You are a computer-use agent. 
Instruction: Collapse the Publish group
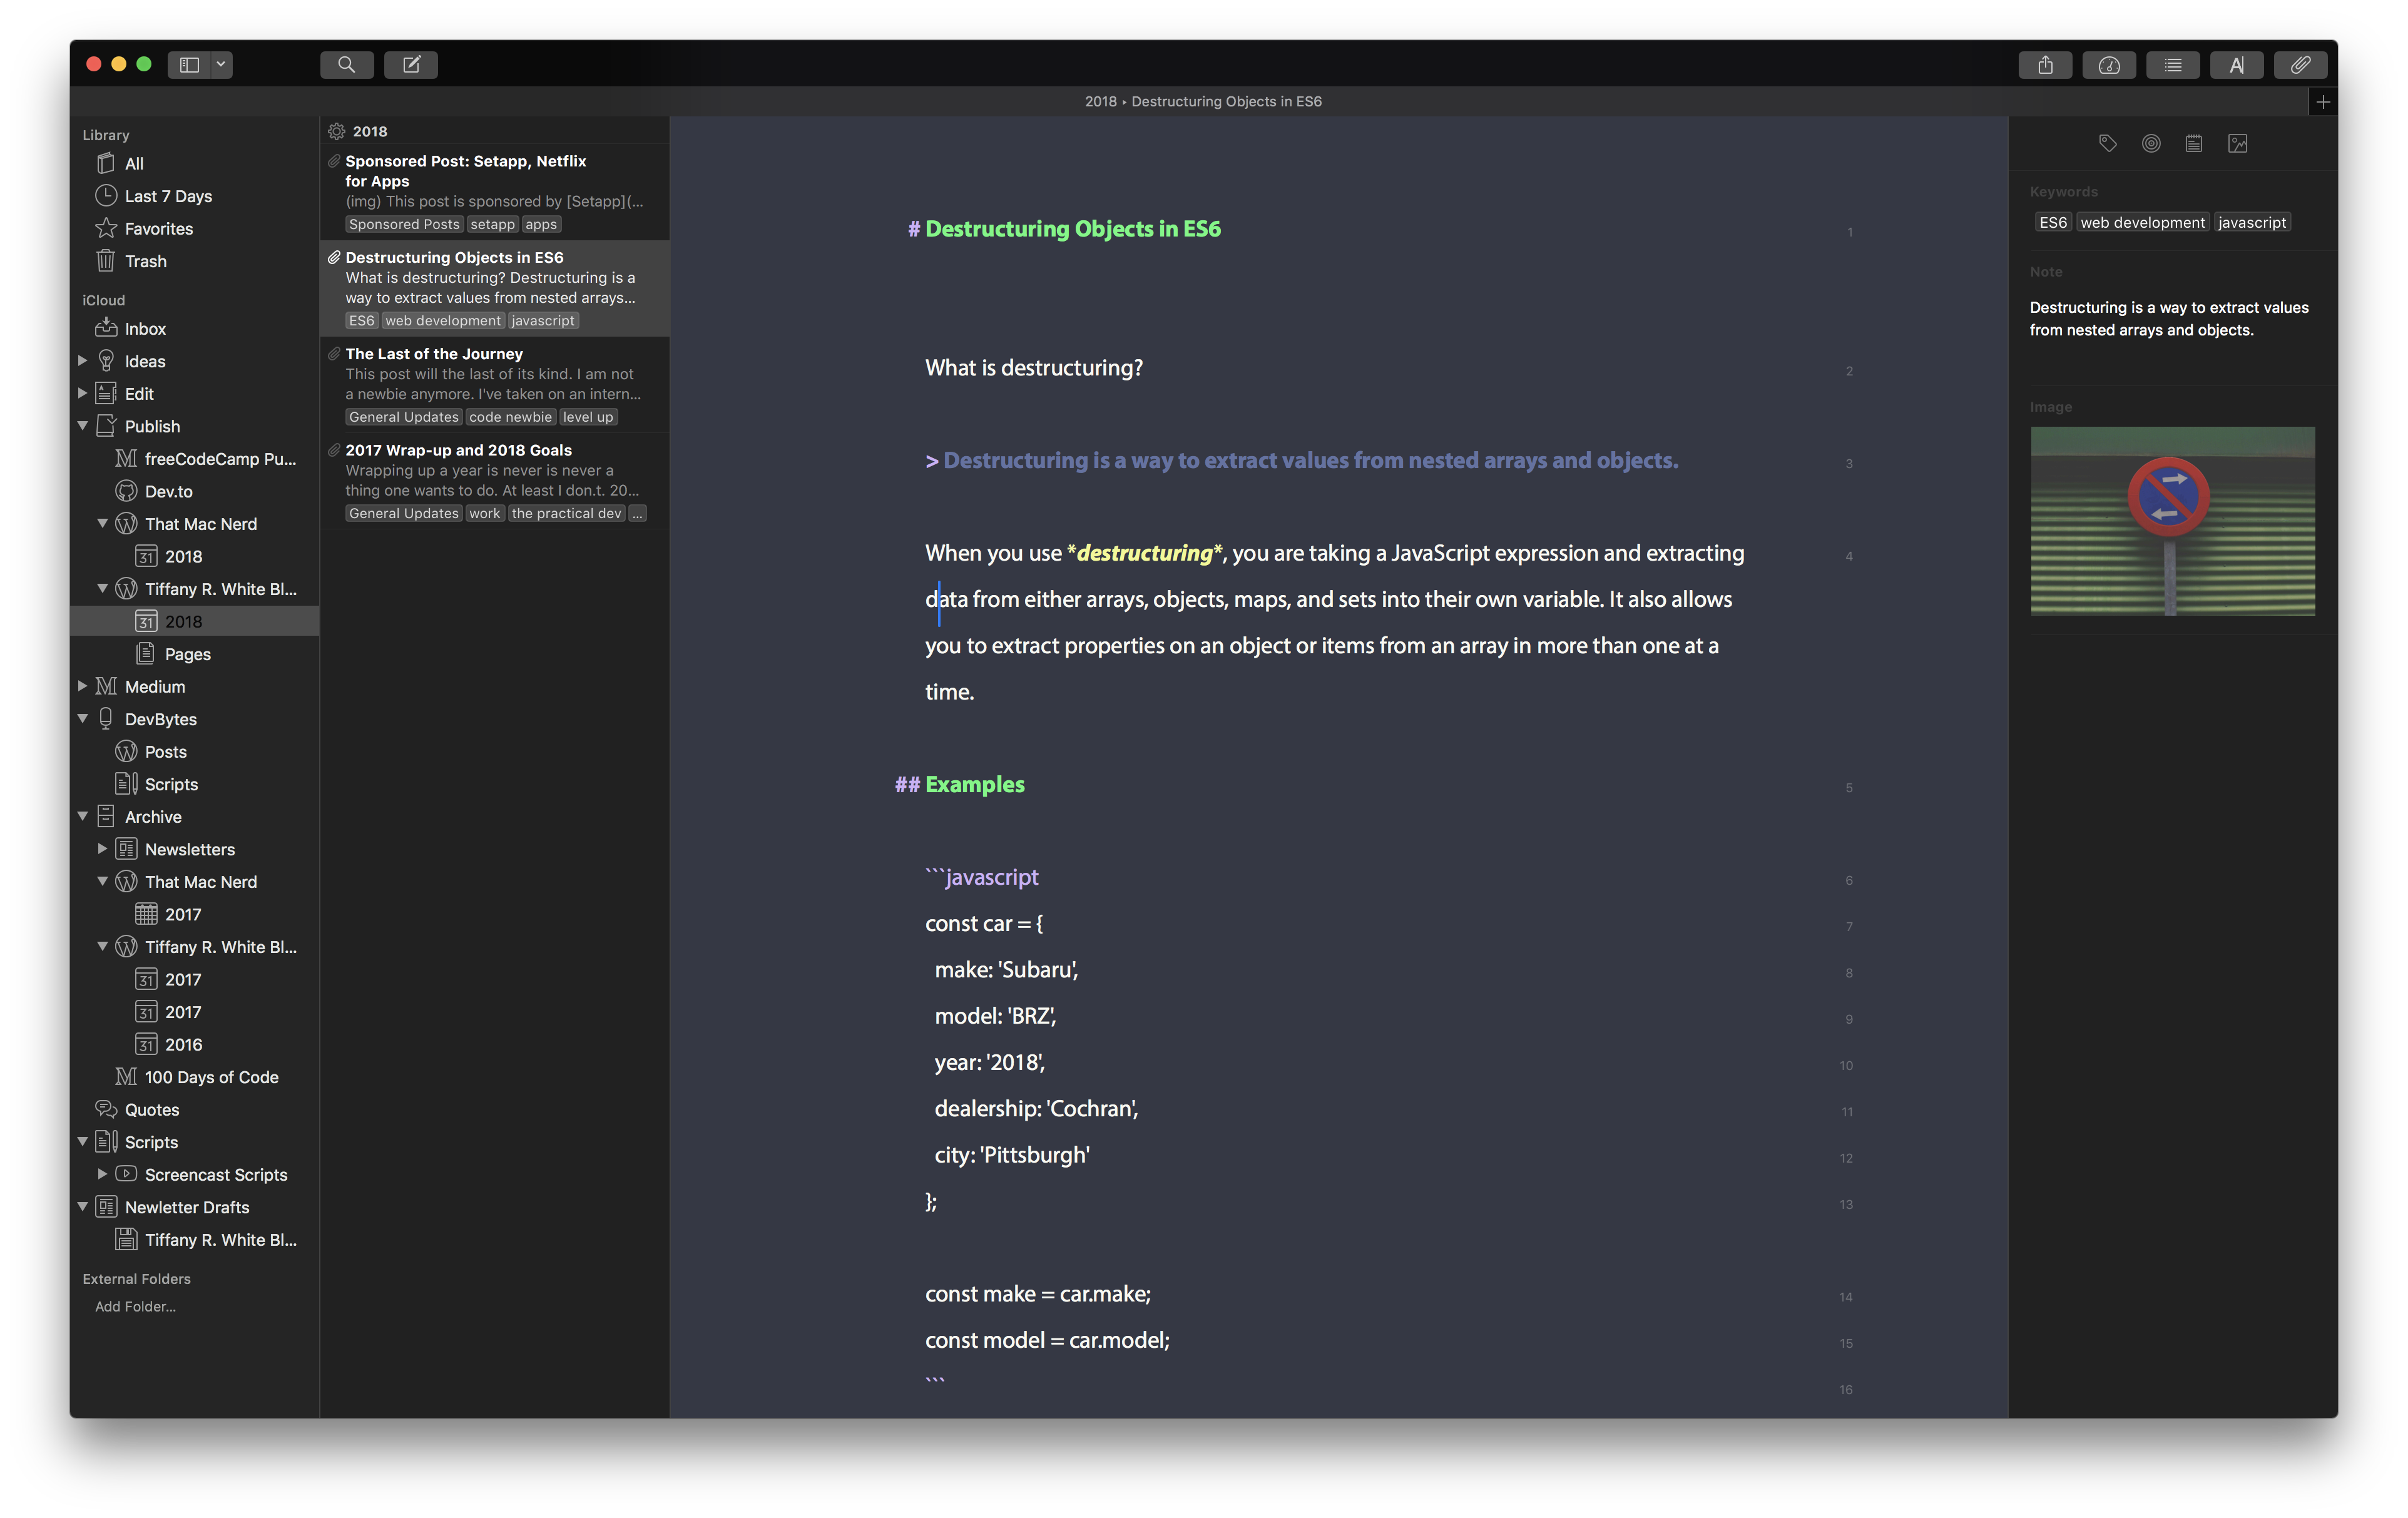pyautogui.click(x=83, y=426)
